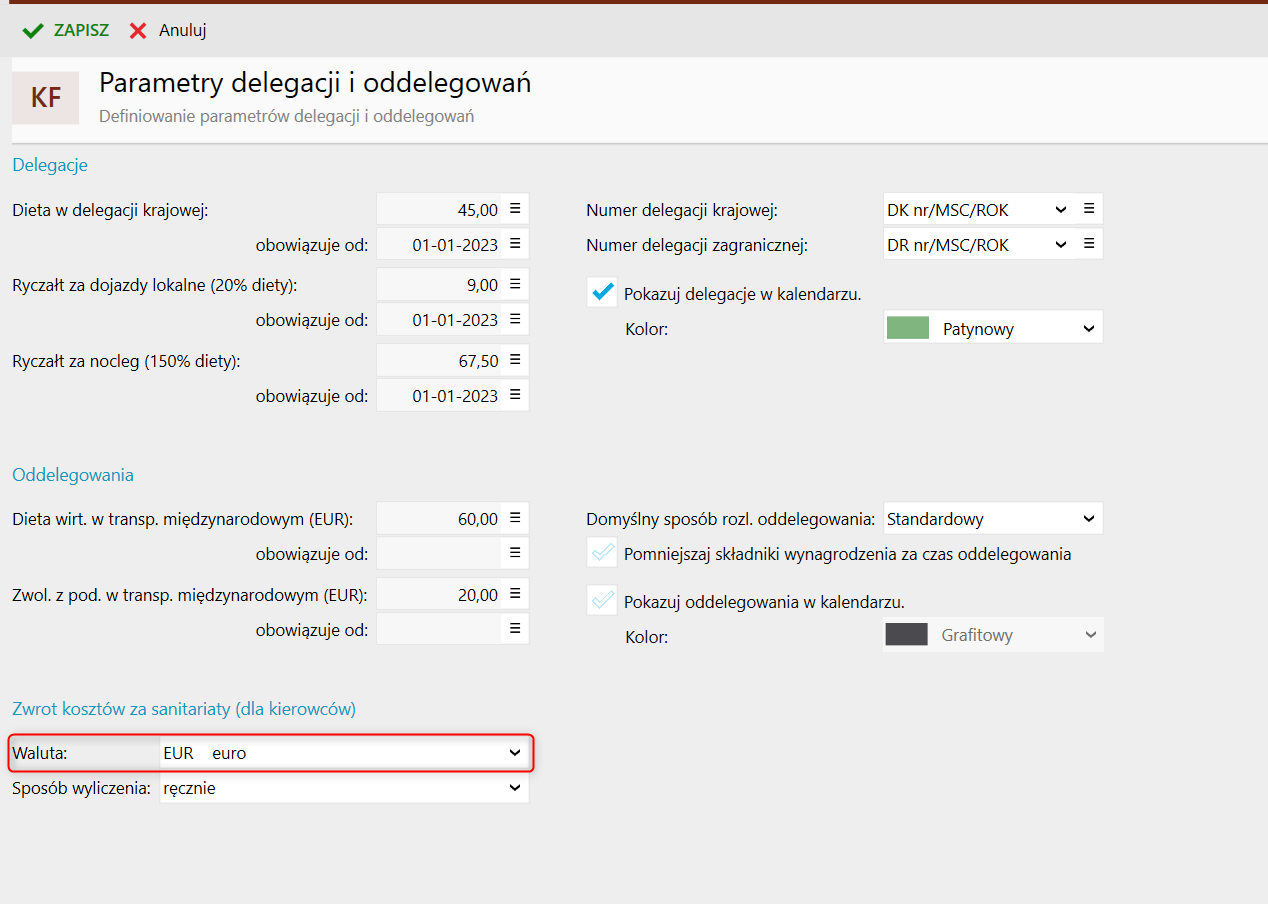Image resolution: width=1268 pixels, height=904 pixels.
Task: Click the Ryczałt za nocleg 67,50 field
Action: 439,361
